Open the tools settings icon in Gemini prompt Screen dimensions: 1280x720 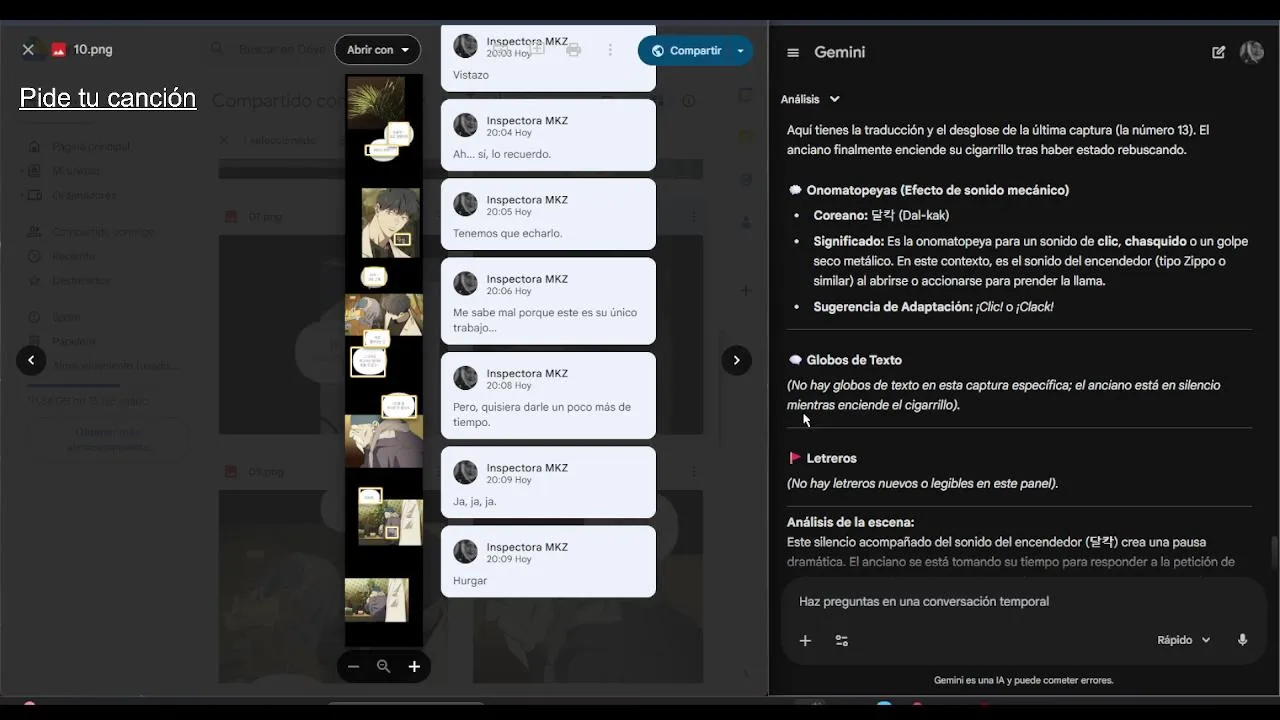[x=842, y=640]
